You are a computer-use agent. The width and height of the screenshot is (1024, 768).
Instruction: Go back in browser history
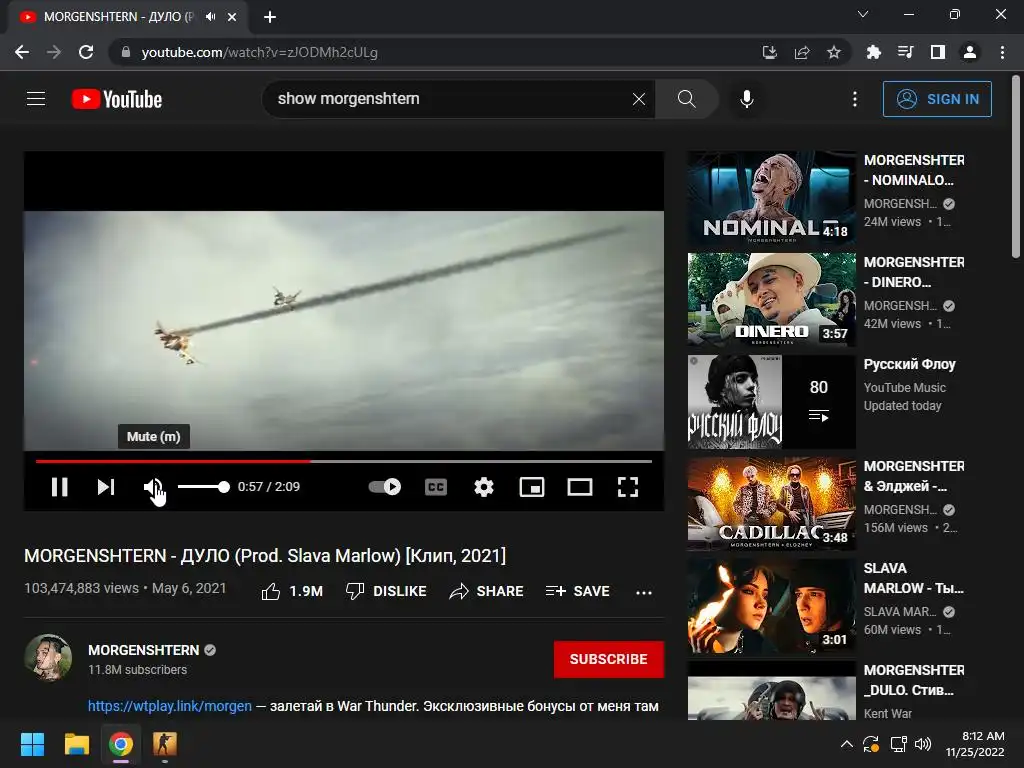(22, 52)
